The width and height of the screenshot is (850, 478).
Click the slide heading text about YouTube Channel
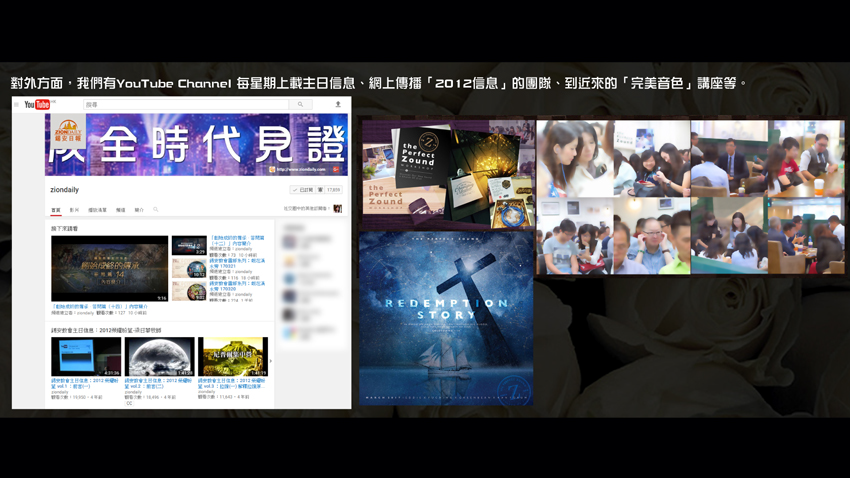(378, 83)
